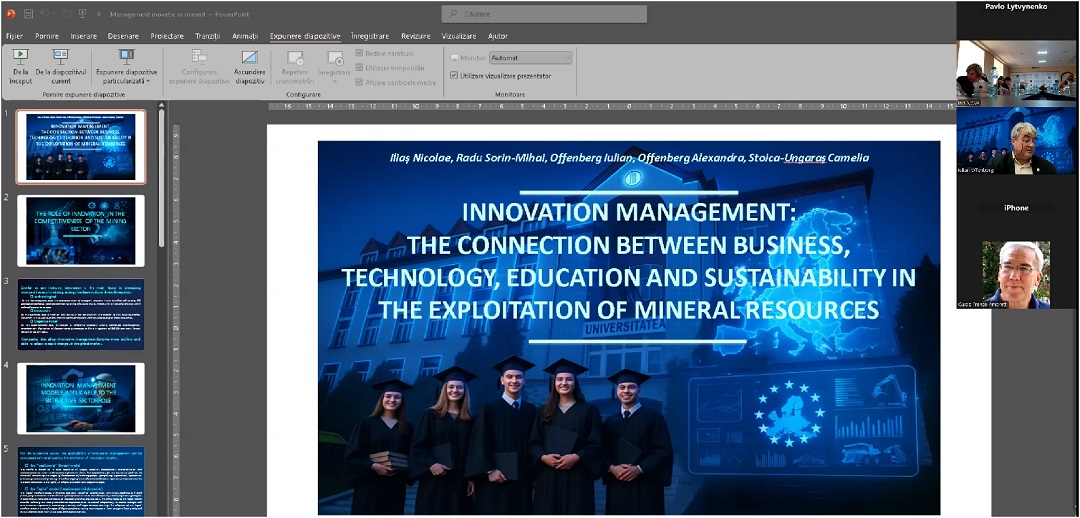
Task: Open the Fișier menu
Action: (14, 36)
